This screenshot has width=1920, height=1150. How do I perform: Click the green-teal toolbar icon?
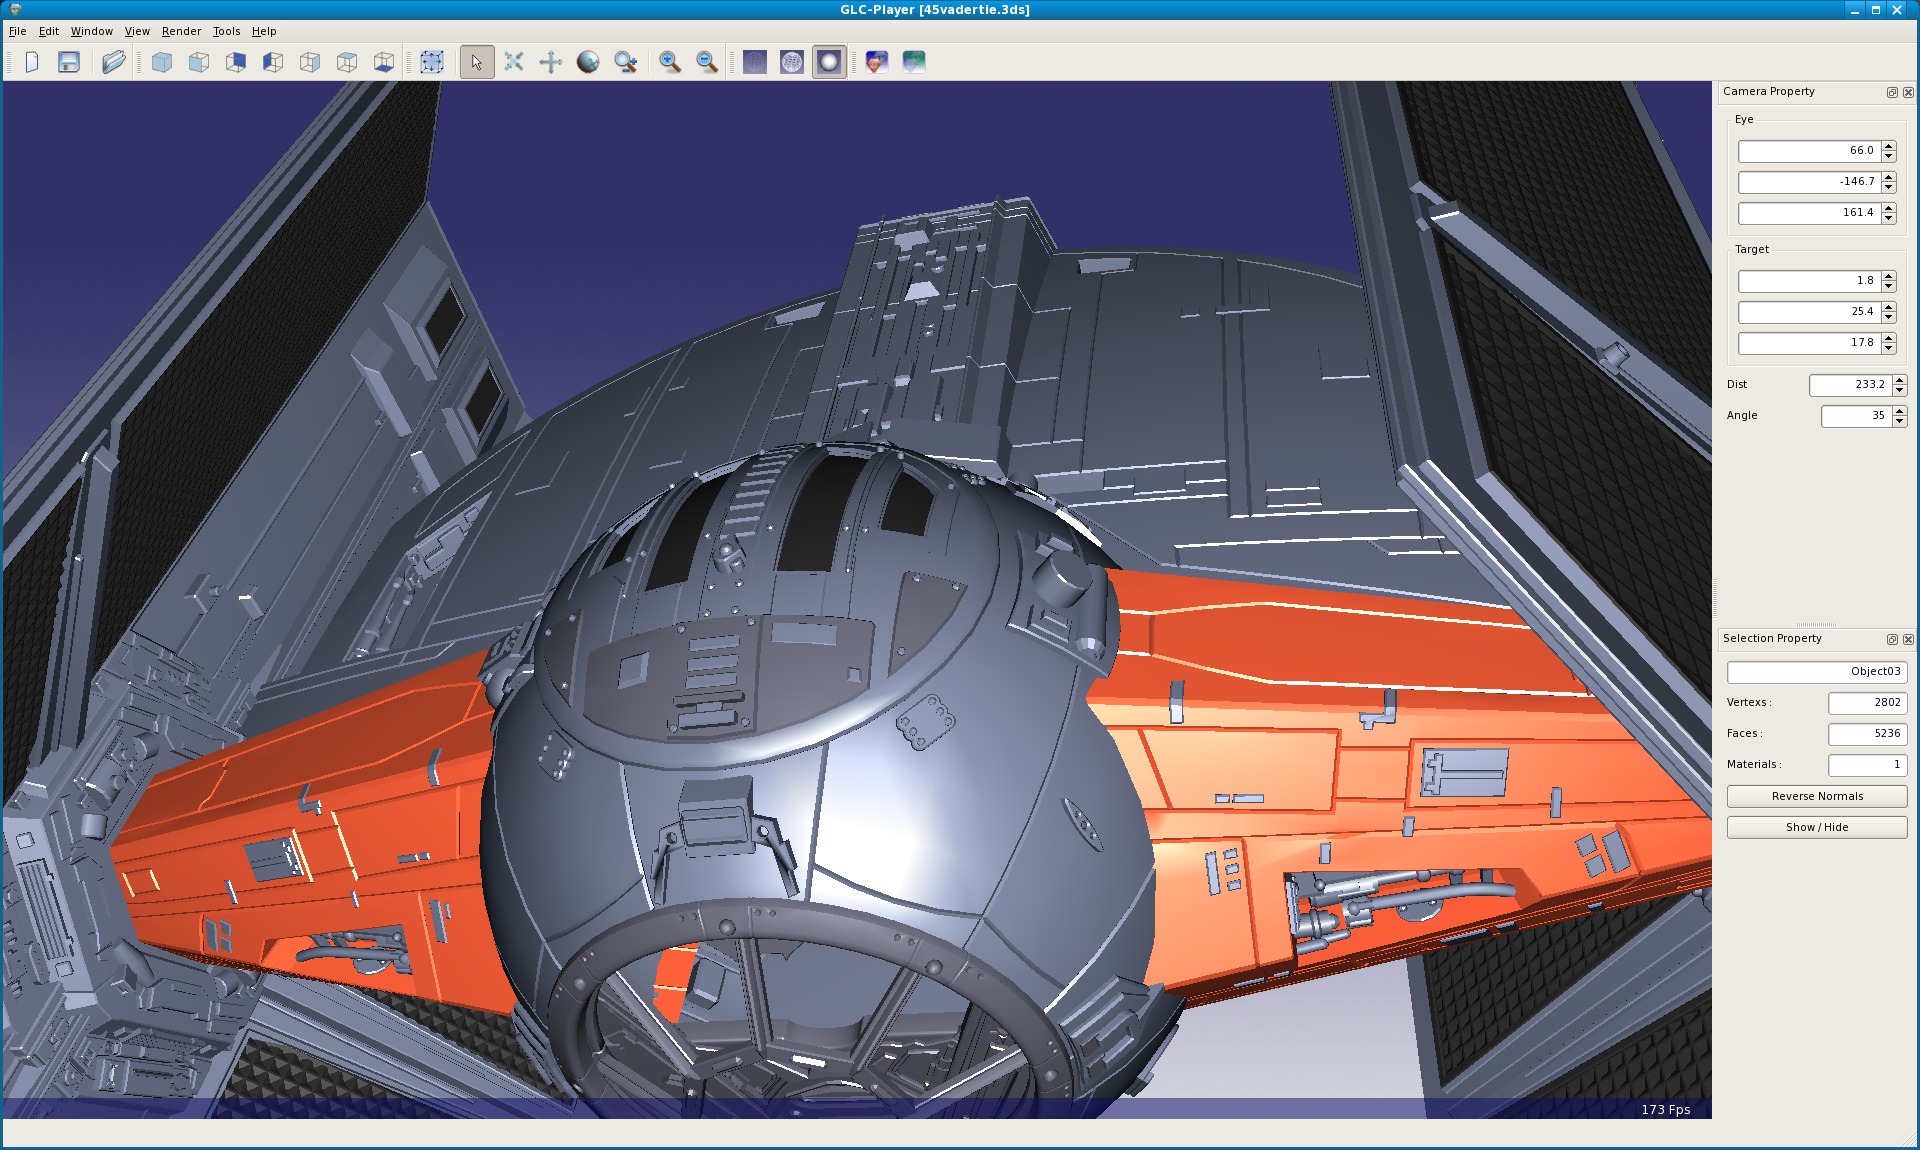click(914, 62)
